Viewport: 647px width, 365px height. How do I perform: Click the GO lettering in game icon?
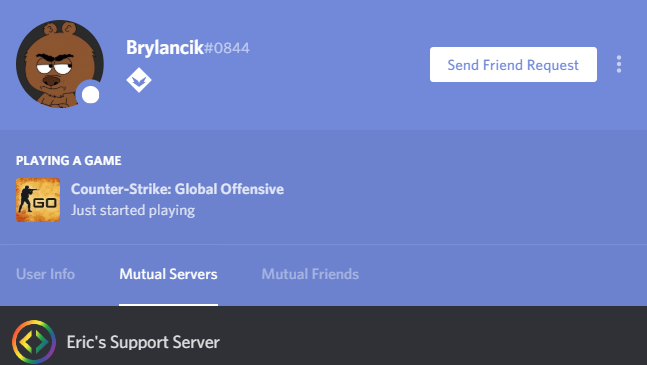point(45,203)
